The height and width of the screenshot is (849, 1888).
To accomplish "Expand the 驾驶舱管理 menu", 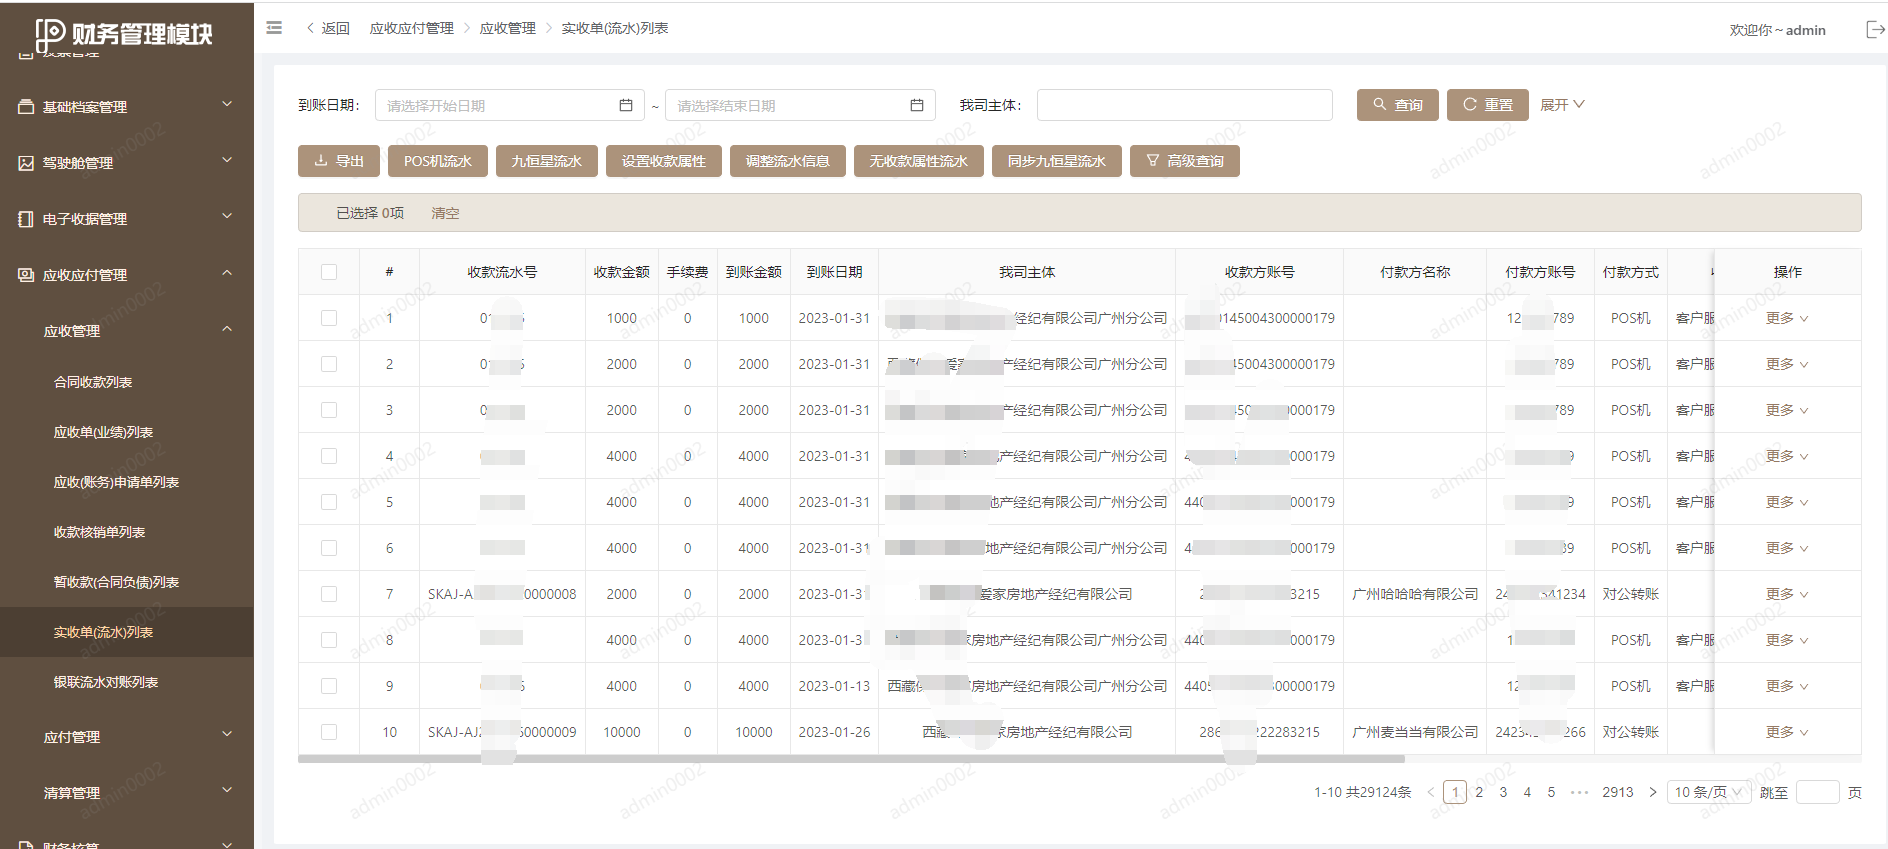I will pyautogui.click(x=227, y=160).
